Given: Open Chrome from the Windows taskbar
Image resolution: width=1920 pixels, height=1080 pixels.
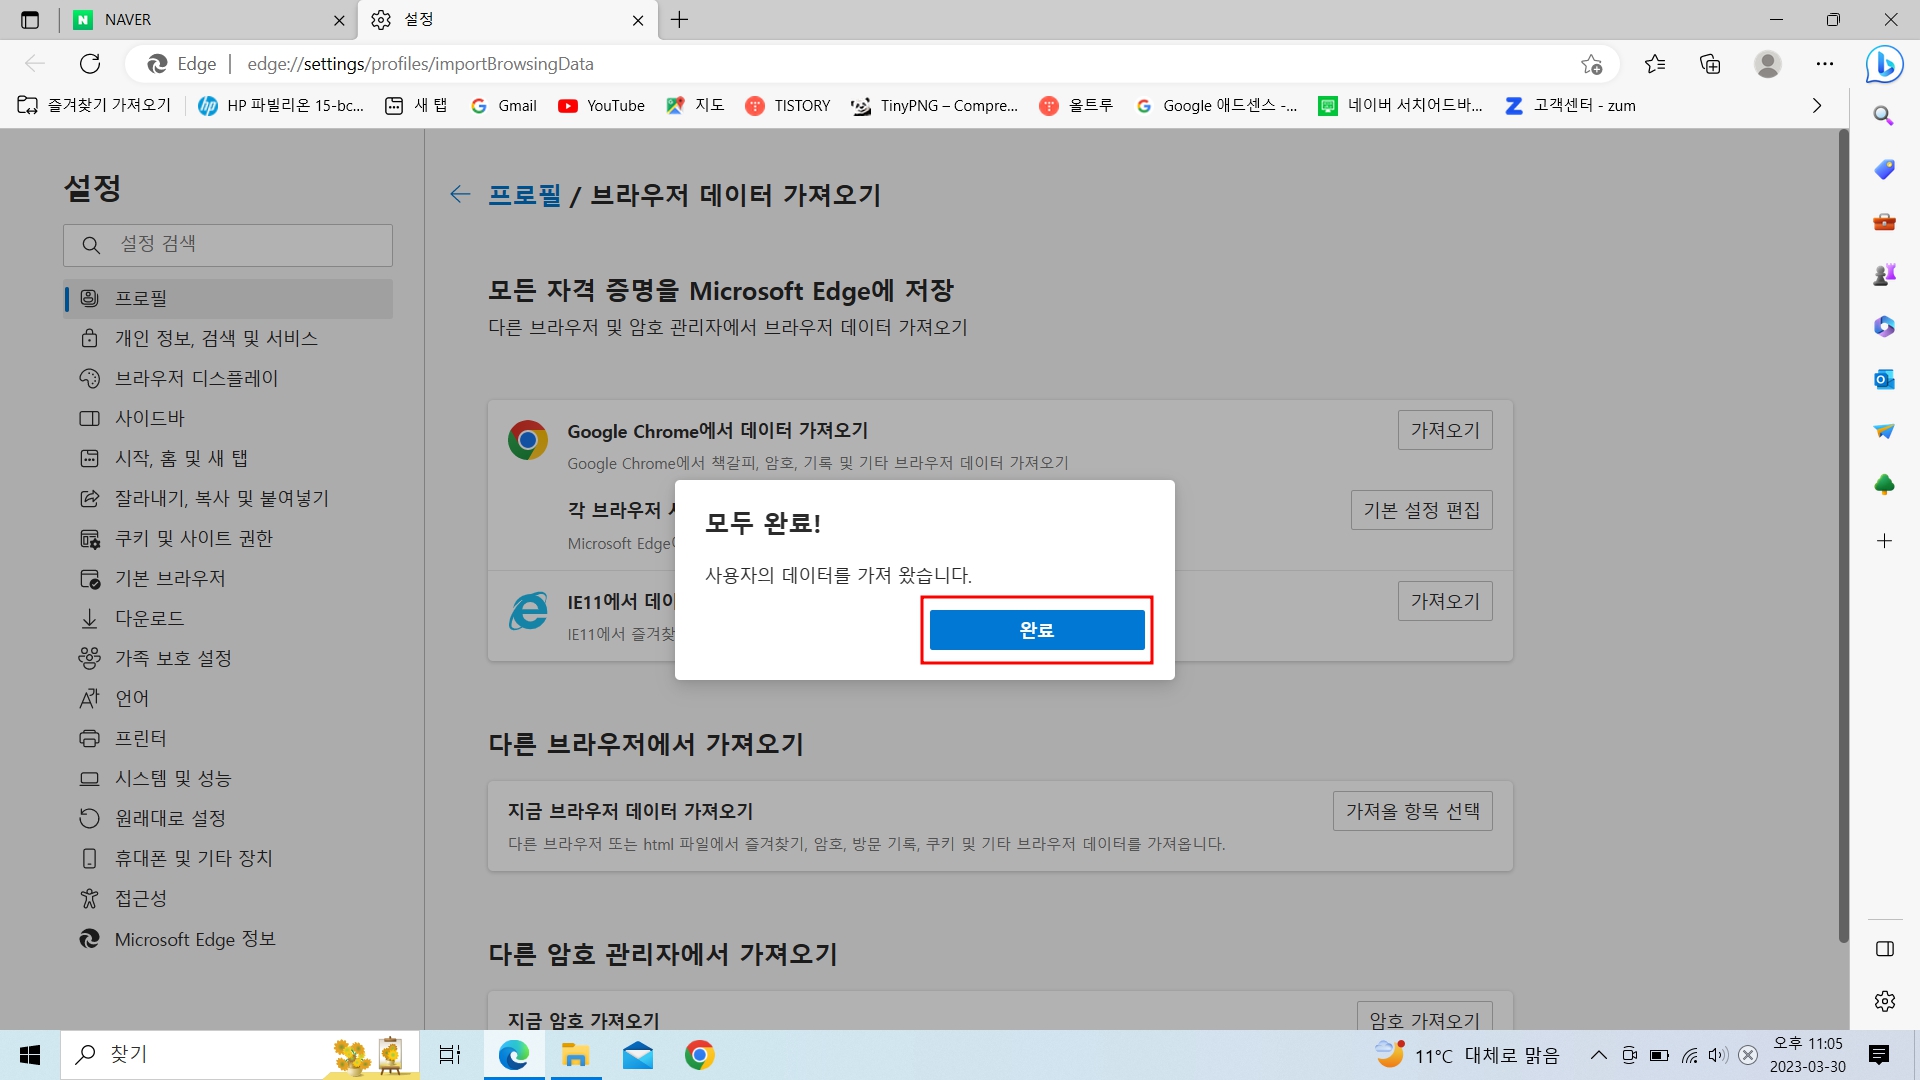Looking at the screenshot, I should point(699,1055).
